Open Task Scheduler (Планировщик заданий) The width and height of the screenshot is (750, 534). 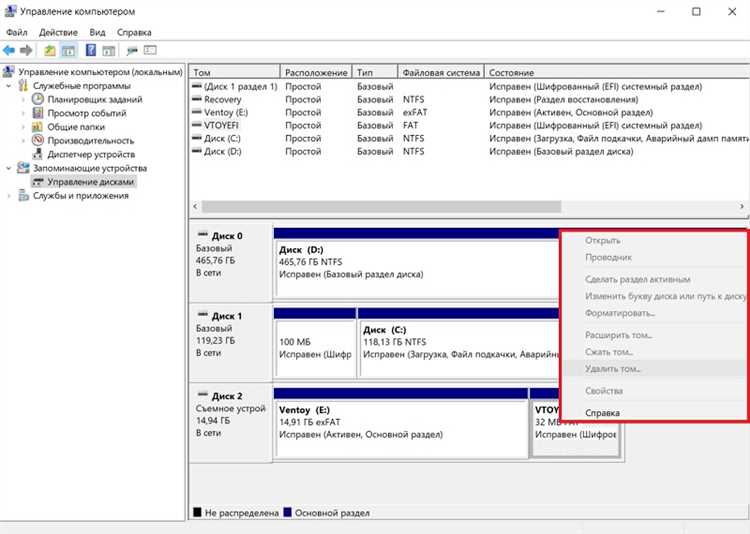(x=95, y=100)
